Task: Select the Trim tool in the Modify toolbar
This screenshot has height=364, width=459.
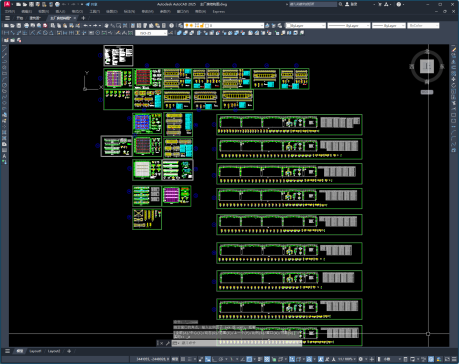Action: pyautogui.click(x=454, y=103)
